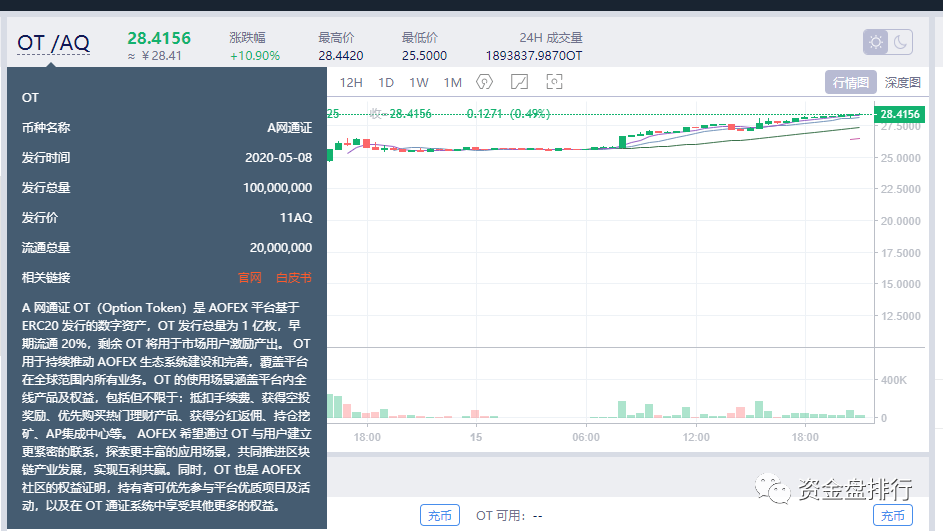
Task: Click the 06:00 time axis label
Action: pos(586,437)
